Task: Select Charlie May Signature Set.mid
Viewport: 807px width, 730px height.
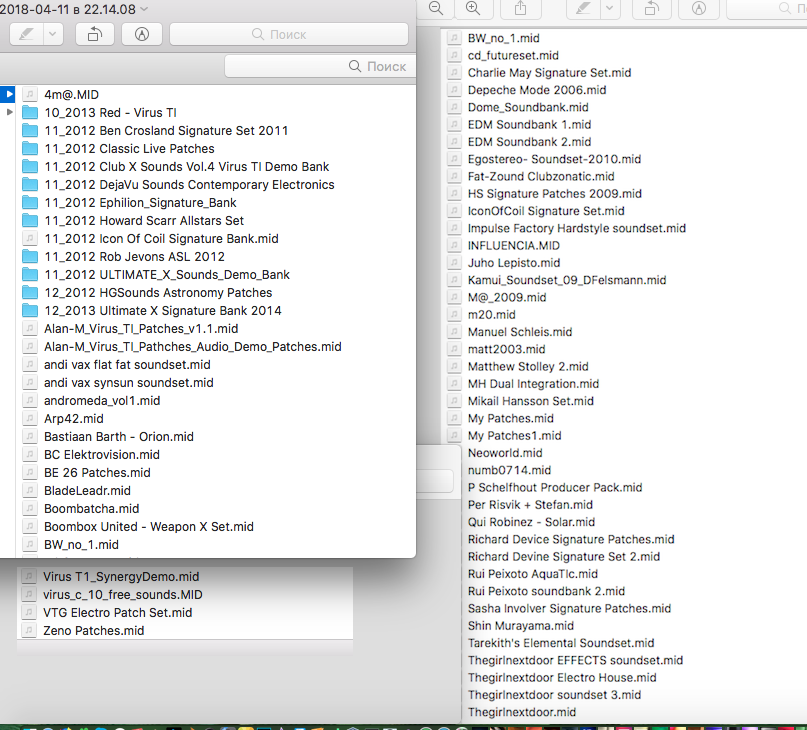Action: click(549, 73)
